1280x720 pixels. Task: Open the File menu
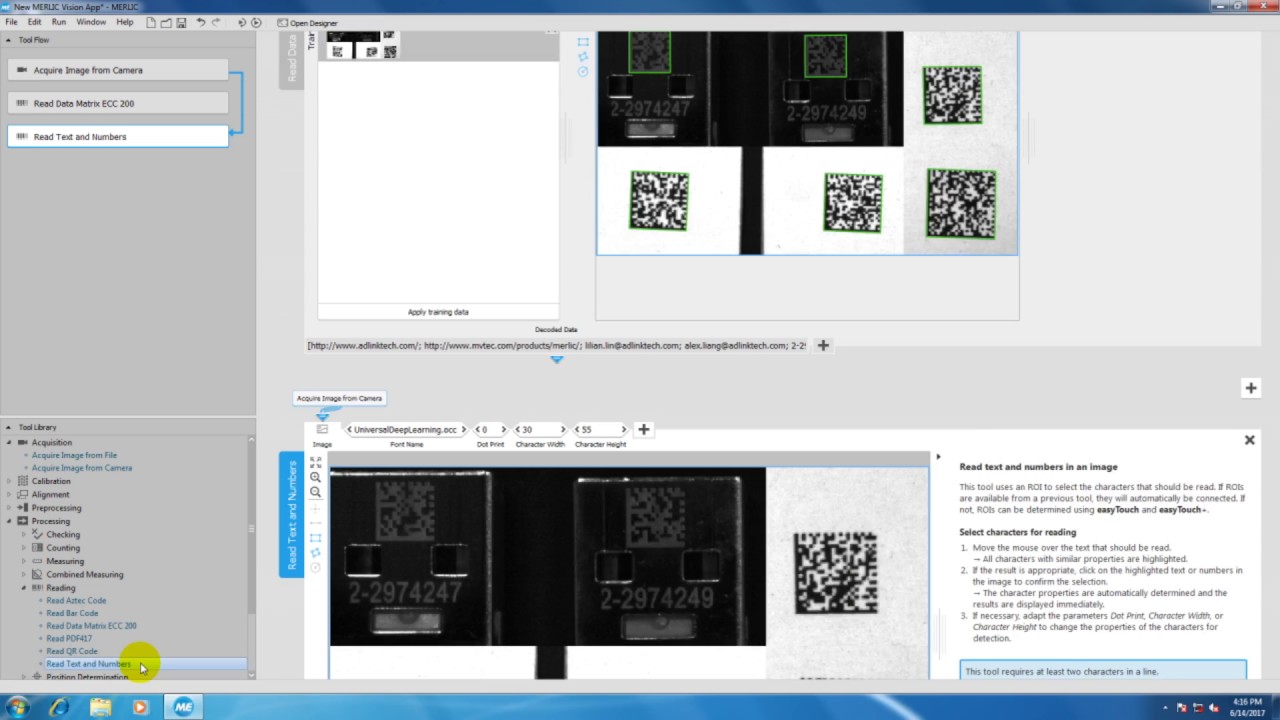coord(11,22)
